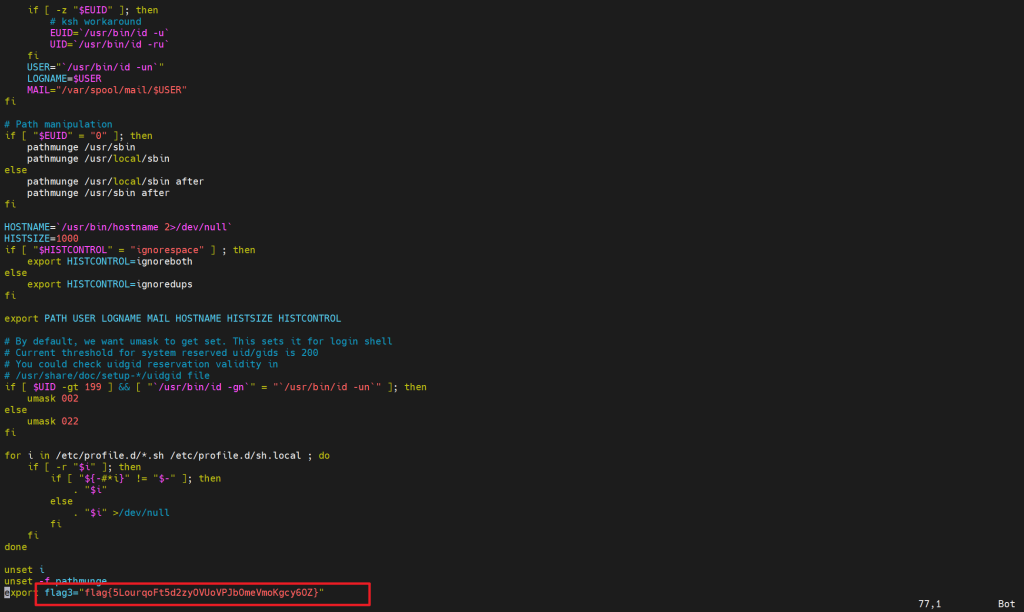
Task: Click the flag3 value string in red box
Action: click(x=201, y=593)
